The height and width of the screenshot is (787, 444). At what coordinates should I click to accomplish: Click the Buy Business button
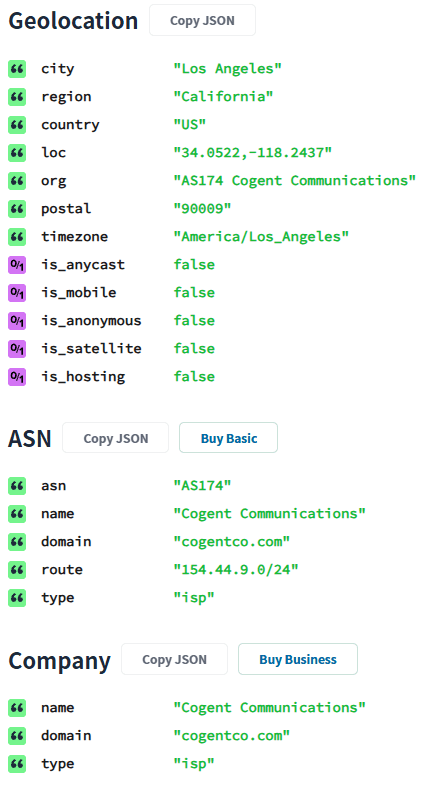[298, 660]
